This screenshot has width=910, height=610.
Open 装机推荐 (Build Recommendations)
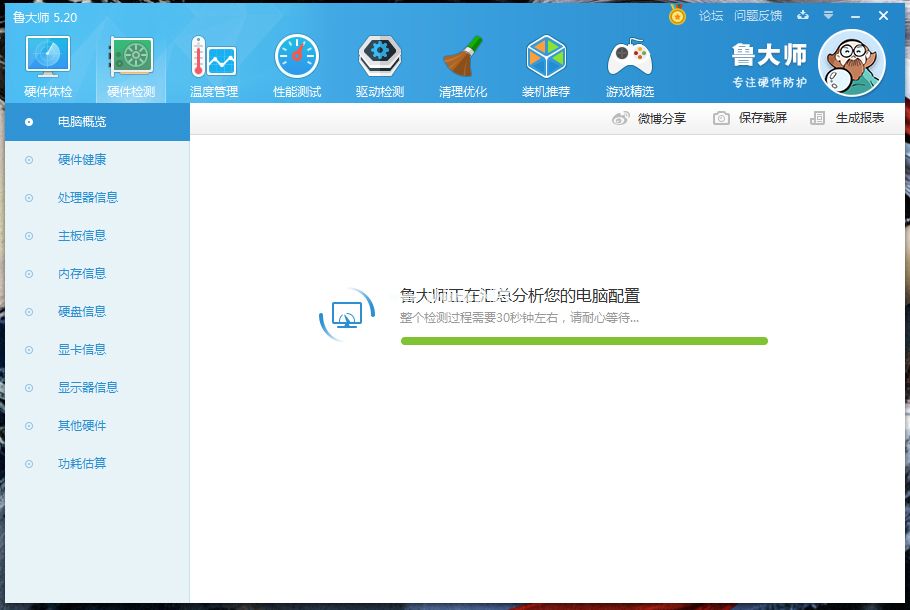coord(544,64)
